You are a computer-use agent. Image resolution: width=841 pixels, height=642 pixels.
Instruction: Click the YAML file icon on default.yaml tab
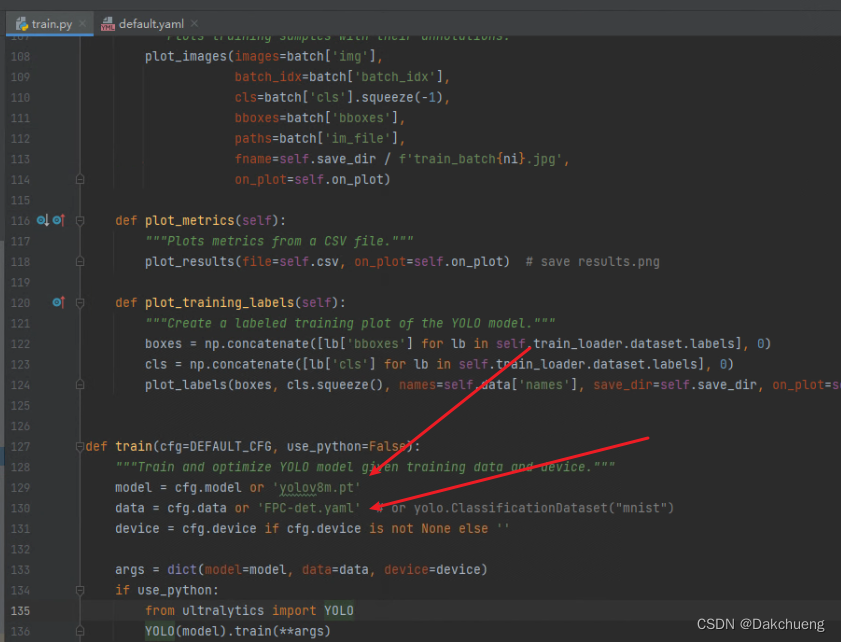click(x=108, y=24)
